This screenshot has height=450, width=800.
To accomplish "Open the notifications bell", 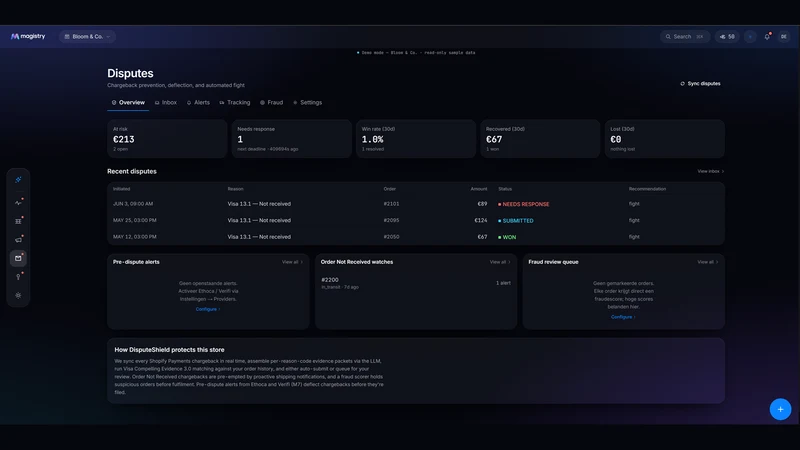I will click(767, 37).
